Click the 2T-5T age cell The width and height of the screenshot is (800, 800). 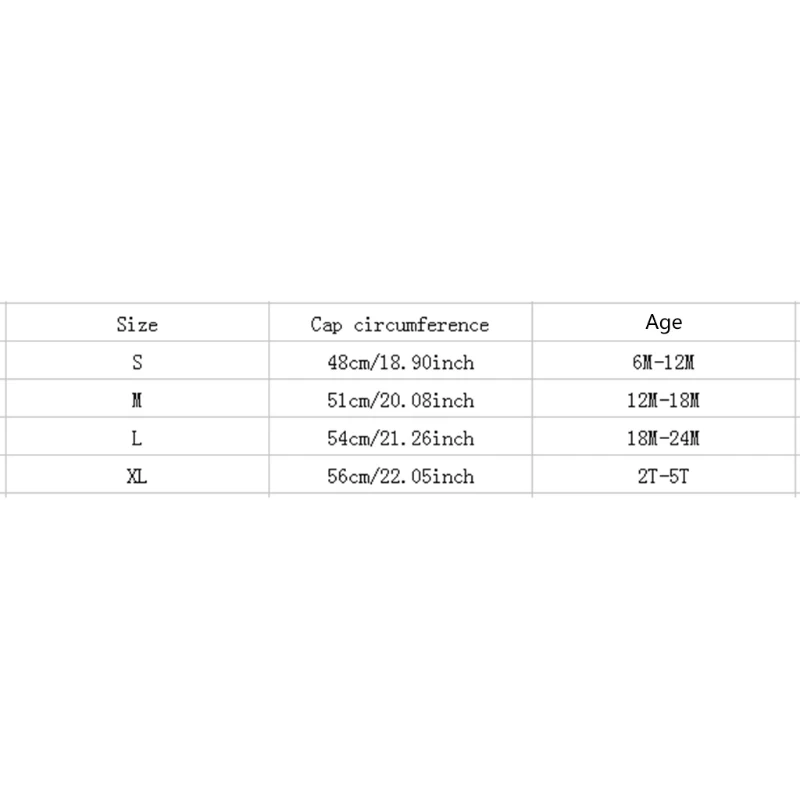pyautogui.click(x=664, y=476)
